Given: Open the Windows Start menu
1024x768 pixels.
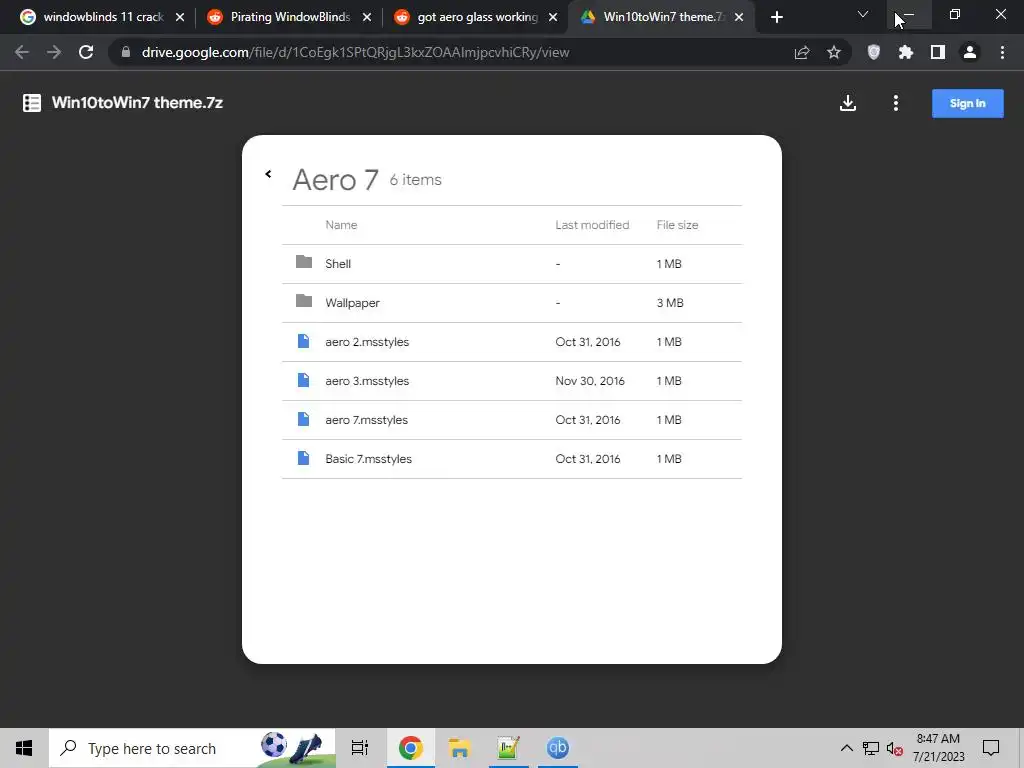Looking at the screenshot, I should click(x=24, y=748).
